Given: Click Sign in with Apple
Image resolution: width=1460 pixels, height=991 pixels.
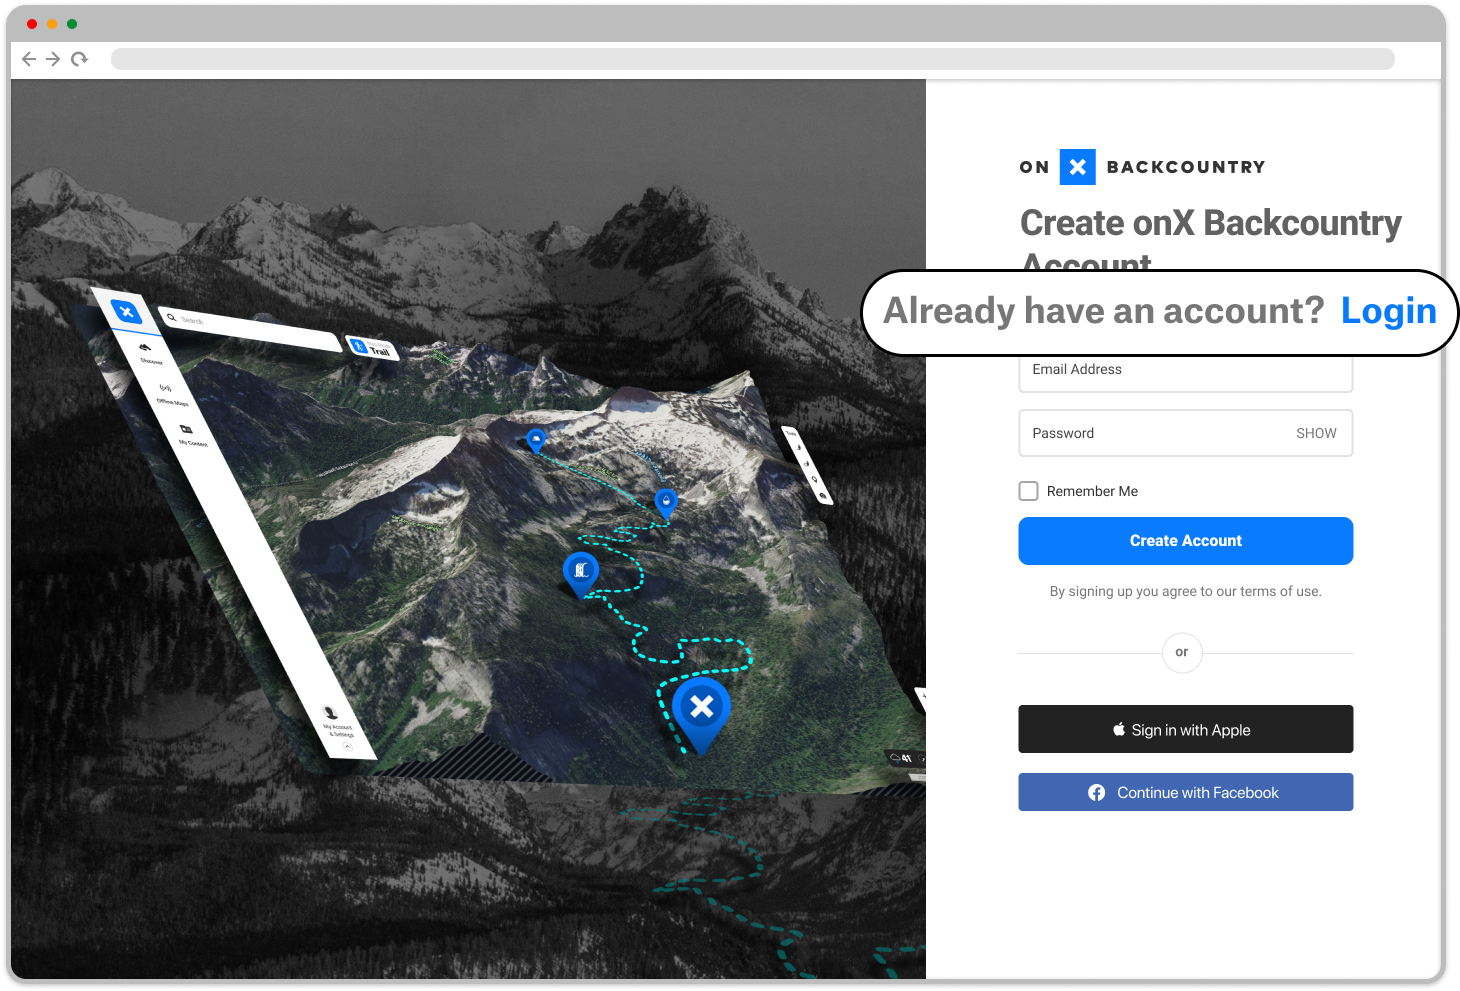Looking at the screenshot, I should click(1185, 729).
